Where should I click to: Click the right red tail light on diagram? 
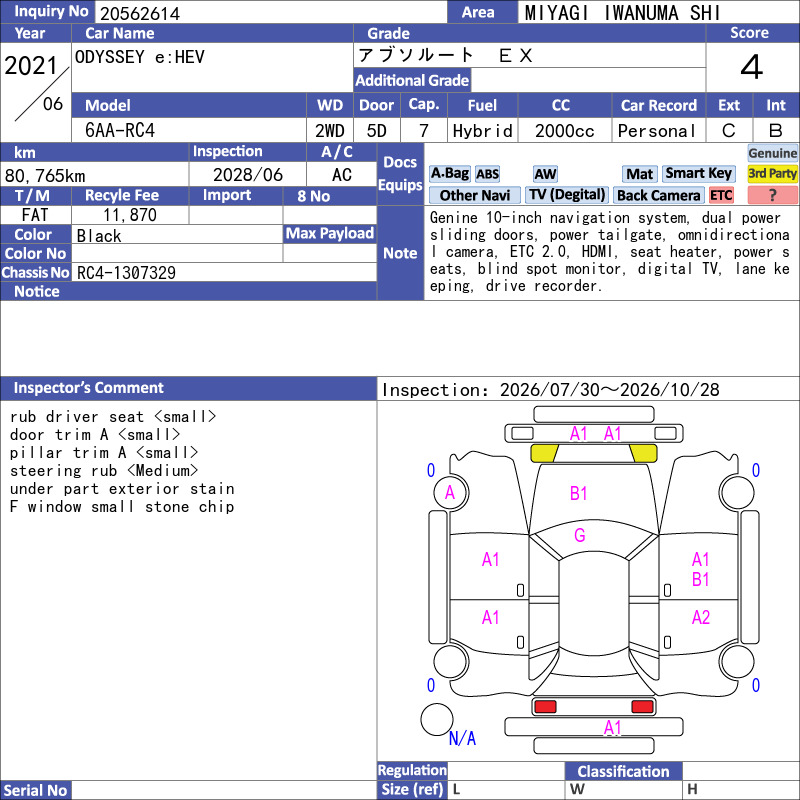coord(642,707)
